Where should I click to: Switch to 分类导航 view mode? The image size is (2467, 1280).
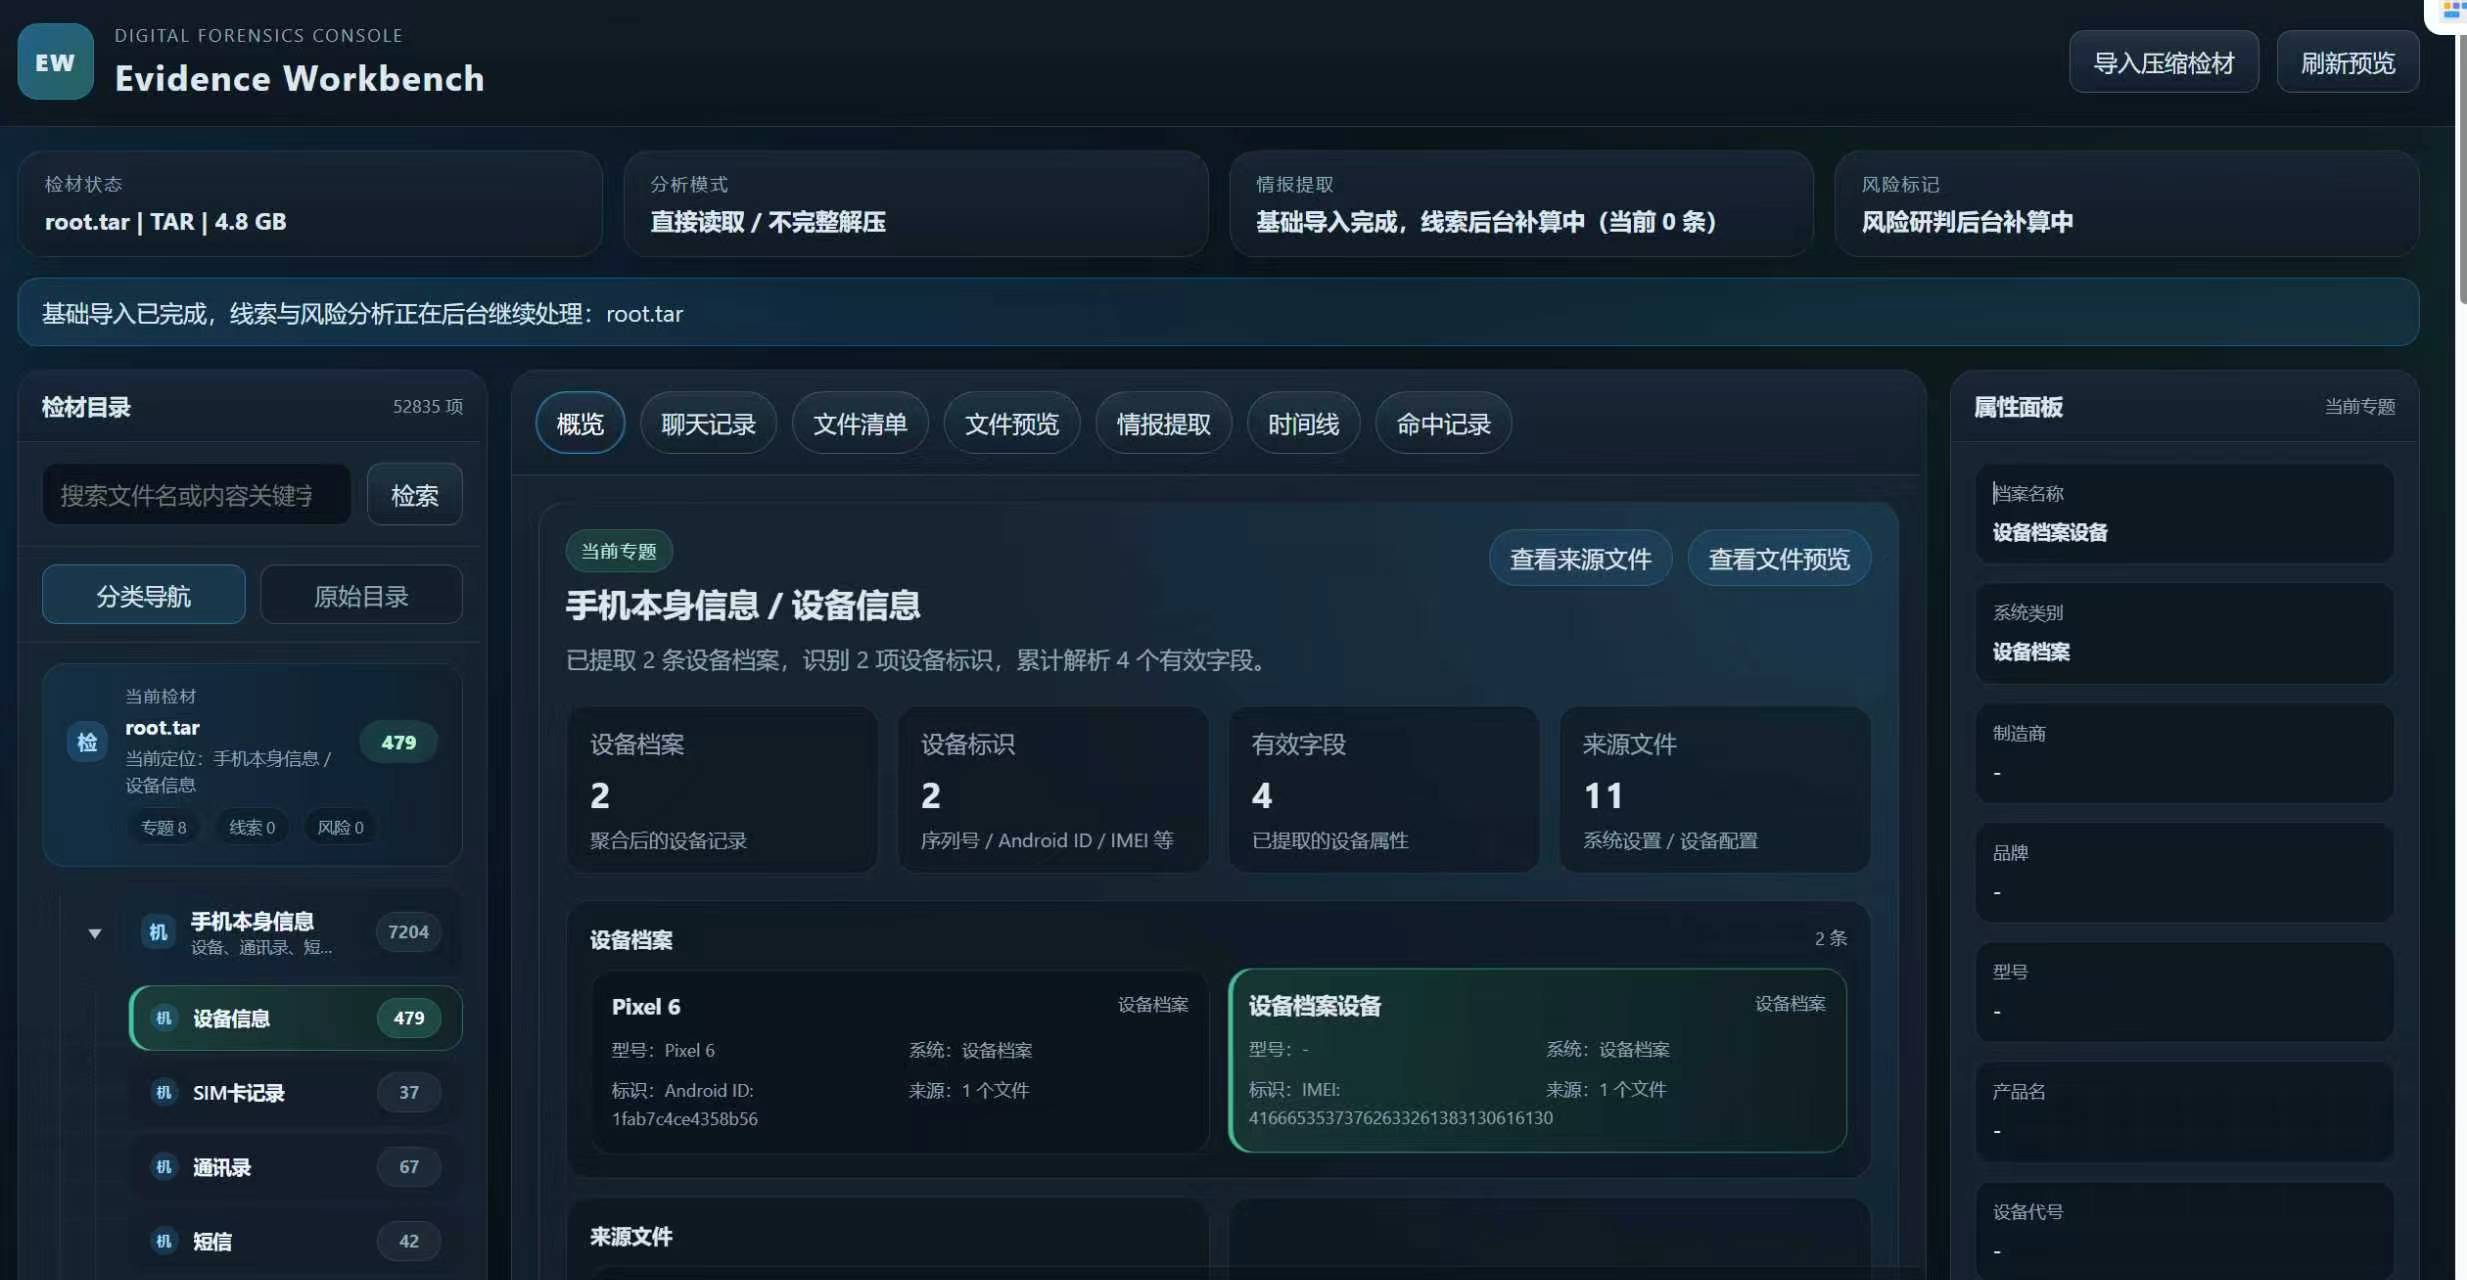(x=144, y=596)
